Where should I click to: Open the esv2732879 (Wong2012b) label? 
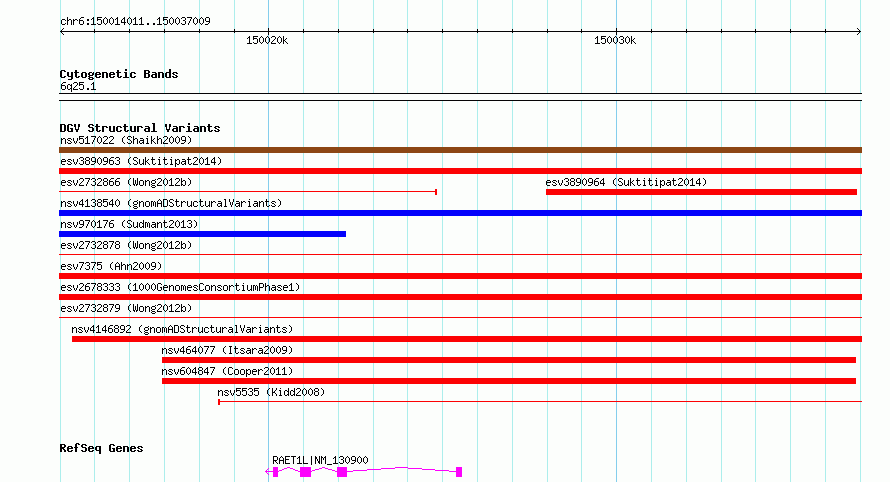126,308
